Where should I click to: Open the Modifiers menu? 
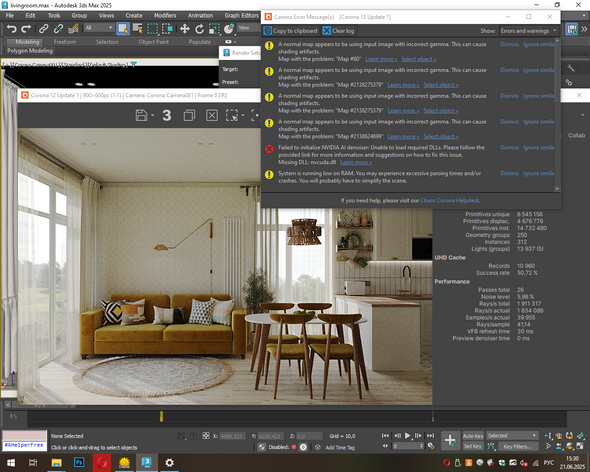tap(165, 15)
